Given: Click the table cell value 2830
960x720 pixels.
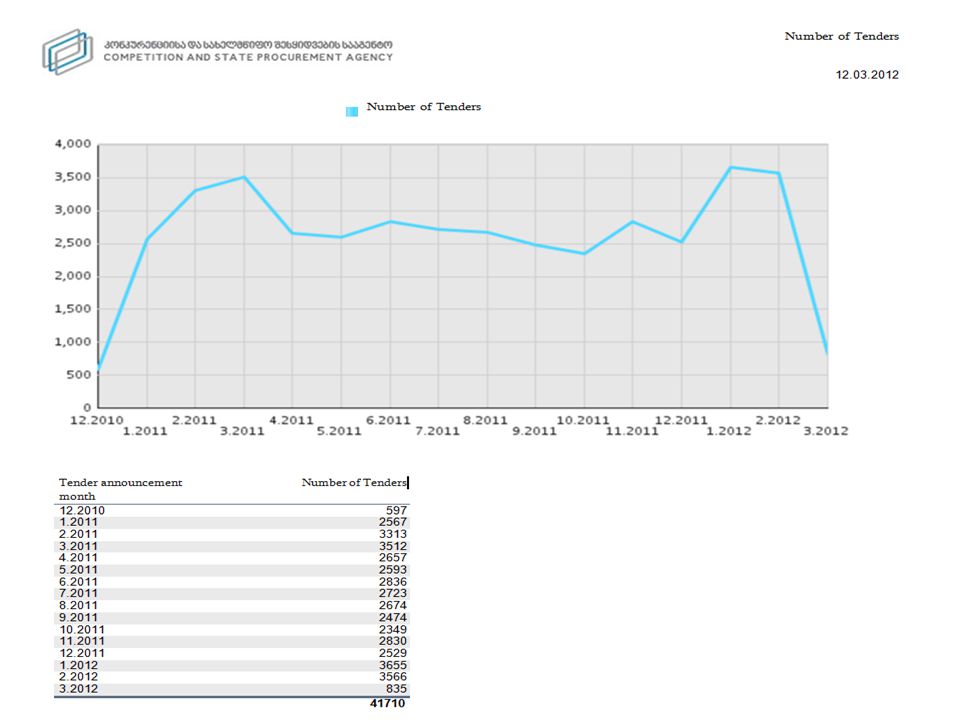Looking at the screenshot, I should click(392, 641).
